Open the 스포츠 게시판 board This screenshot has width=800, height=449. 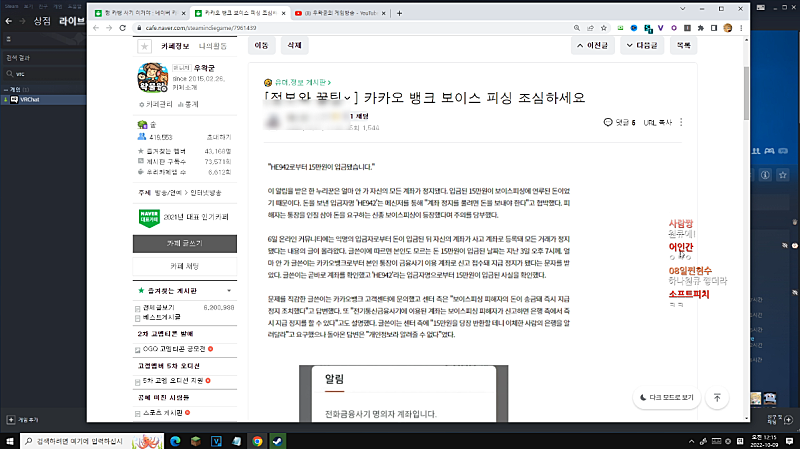point(162,413)
